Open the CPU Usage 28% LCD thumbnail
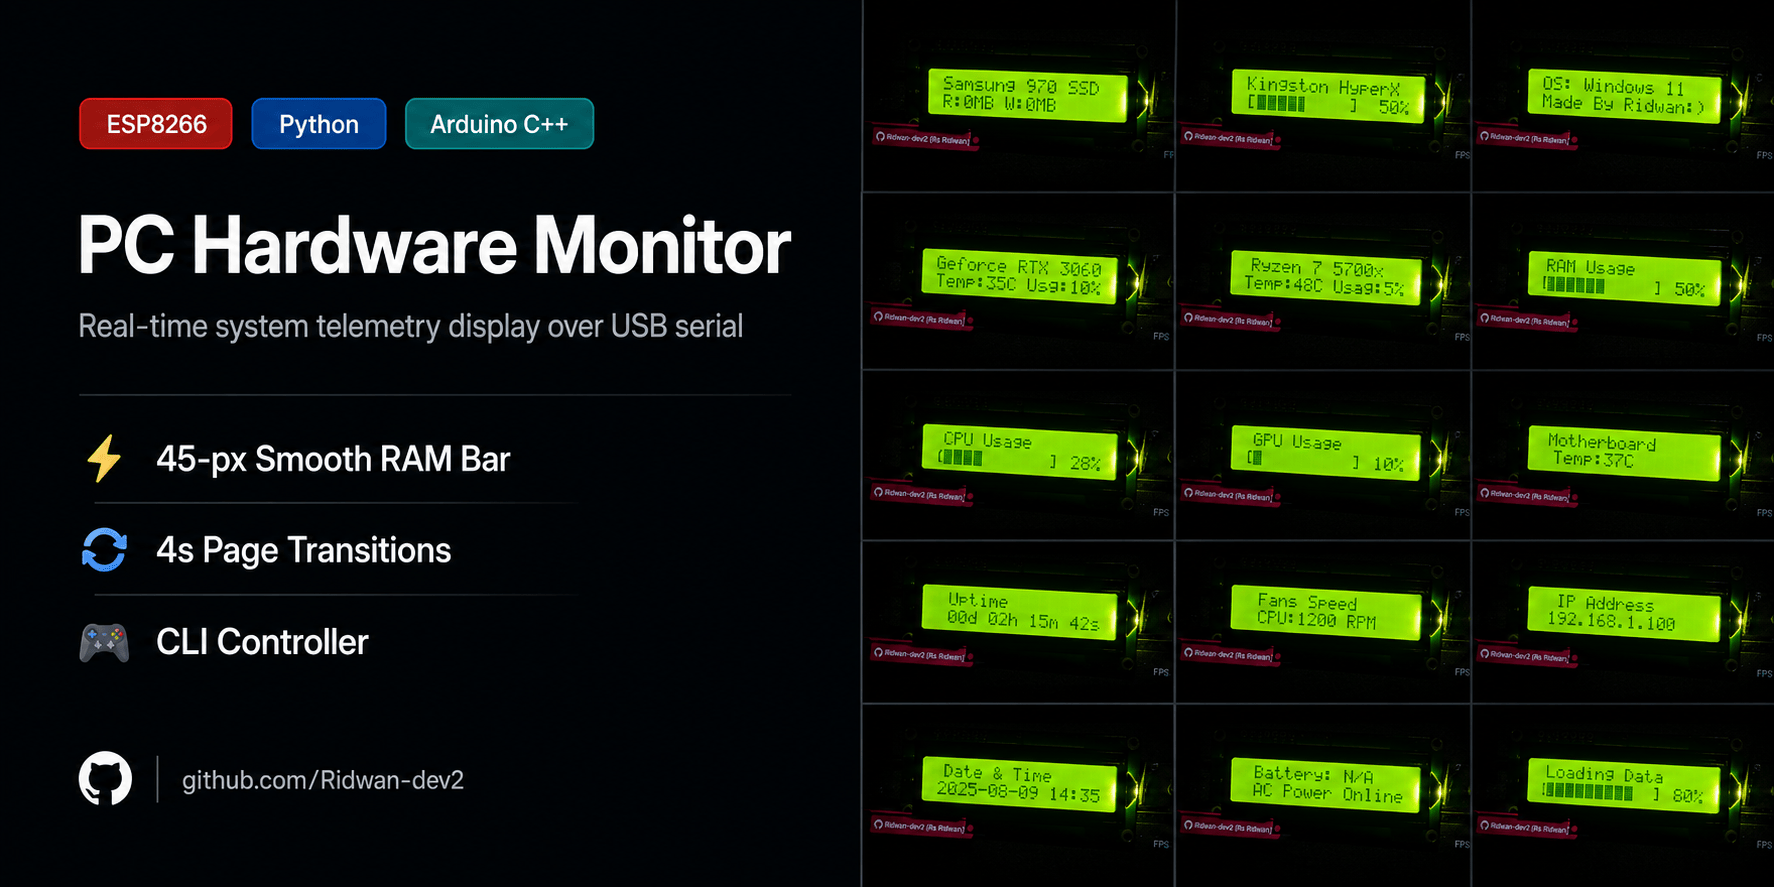The image size is (1774, 887). (x=1018, y=456)
